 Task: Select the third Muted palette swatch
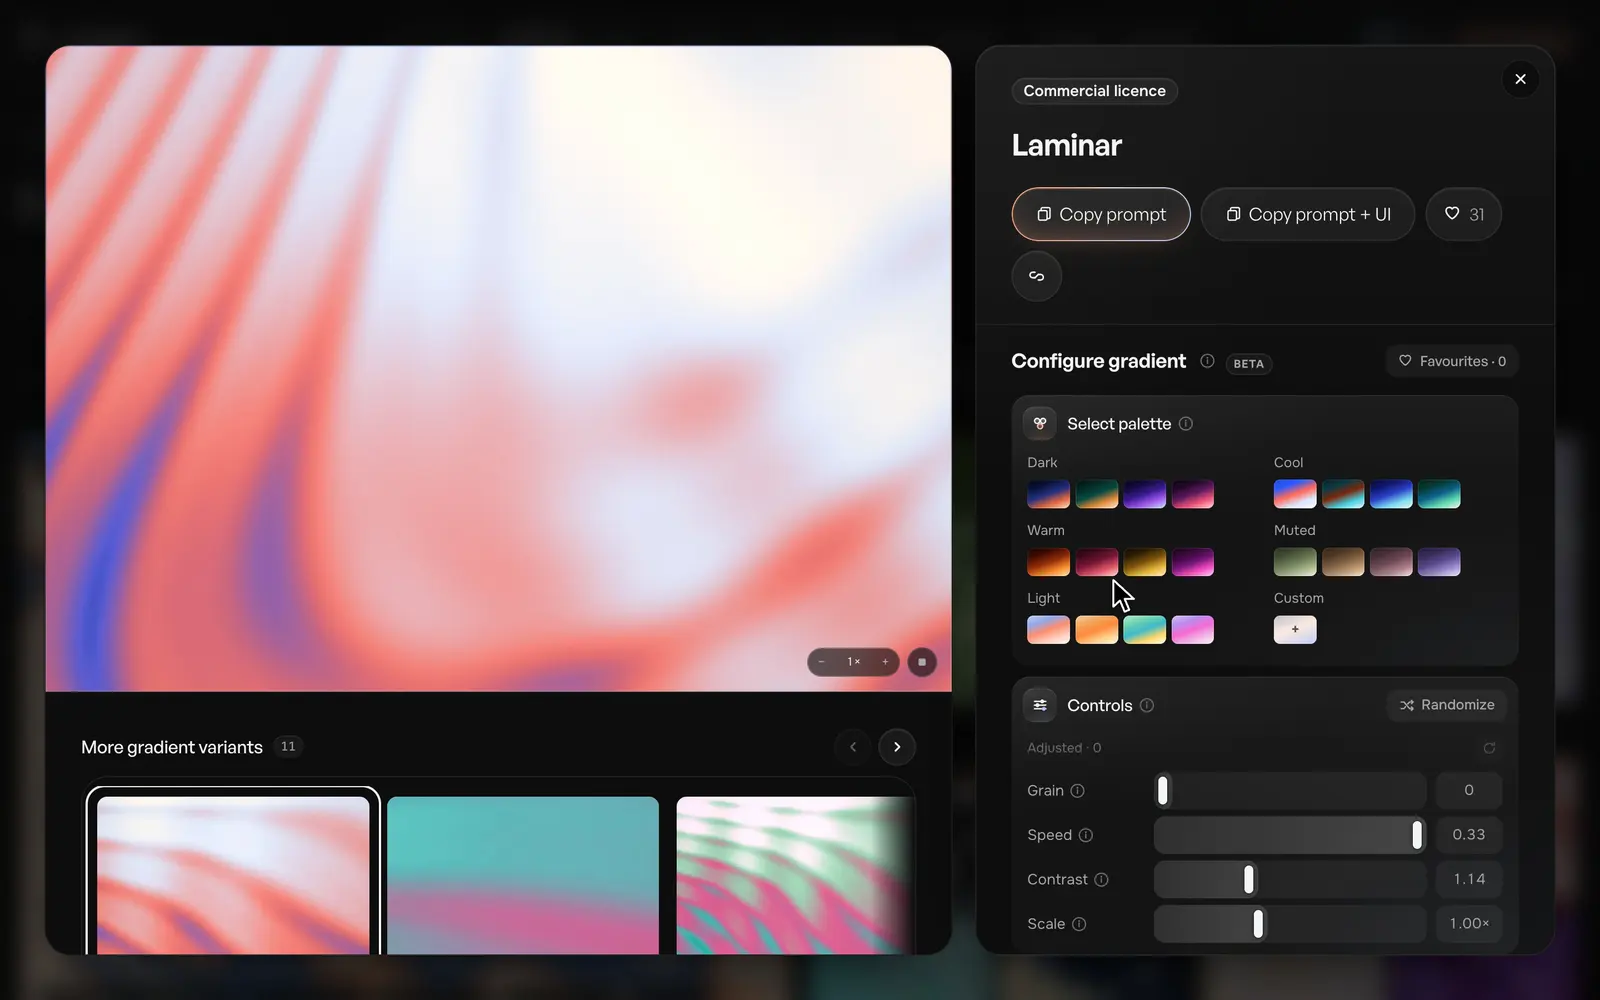[1391, 562]
